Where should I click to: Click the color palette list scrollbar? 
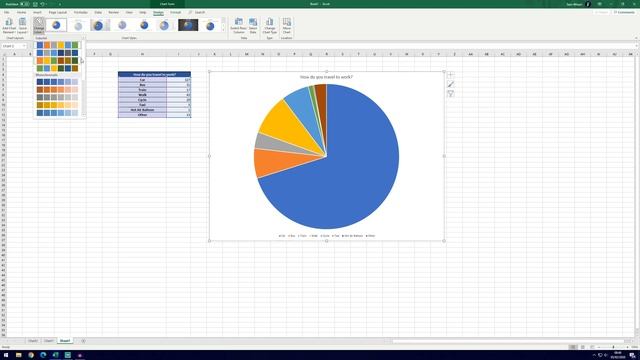(84, 77)
